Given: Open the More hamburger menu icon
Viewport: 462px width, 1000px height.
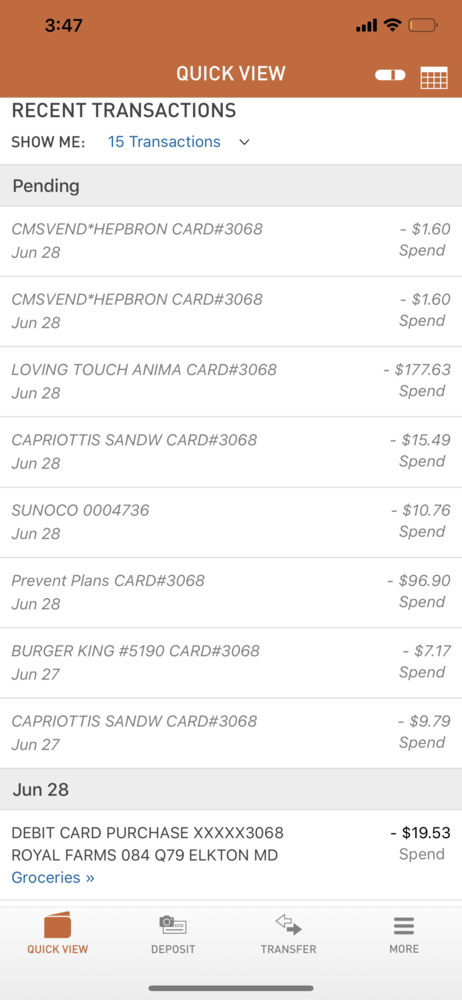Looking at the screenshot, I should coord(404,925).
